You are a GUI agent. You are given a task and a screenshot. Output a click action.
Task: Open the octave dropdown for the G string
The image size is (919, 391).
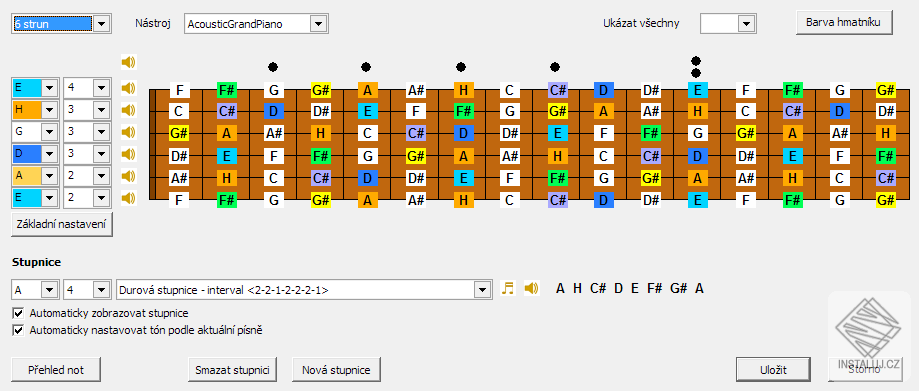point(102,132)
